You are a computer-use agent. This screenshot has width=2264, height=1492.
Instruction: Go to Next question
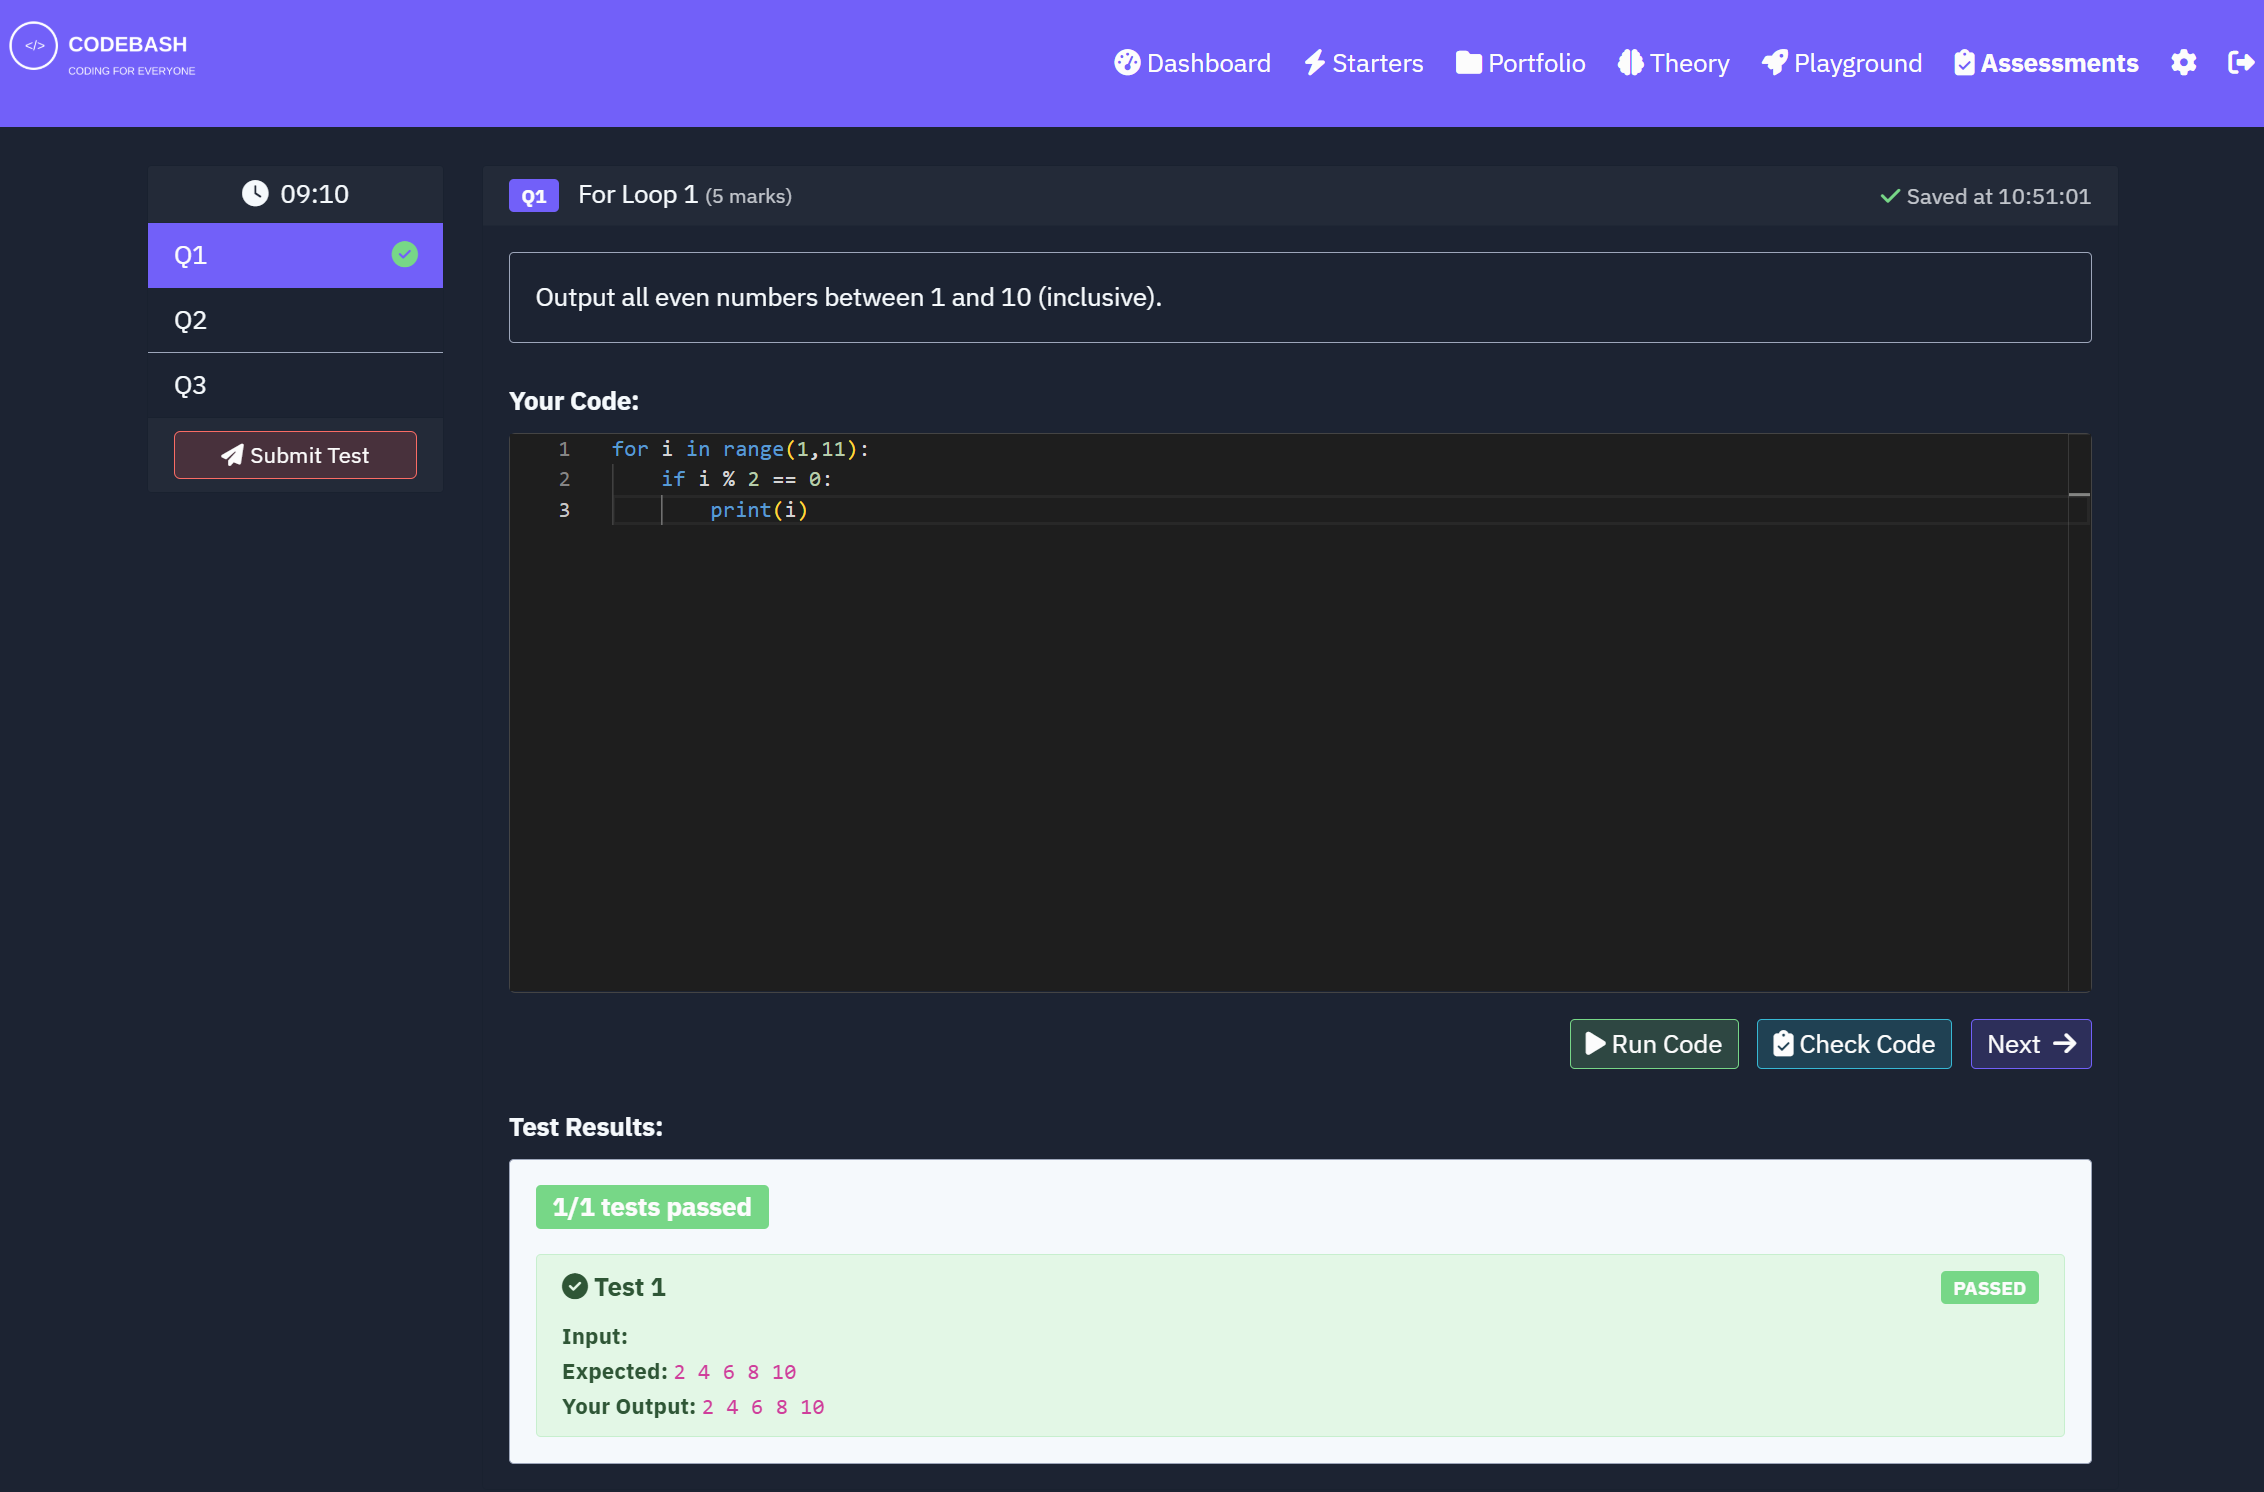click(2030, 1044)
